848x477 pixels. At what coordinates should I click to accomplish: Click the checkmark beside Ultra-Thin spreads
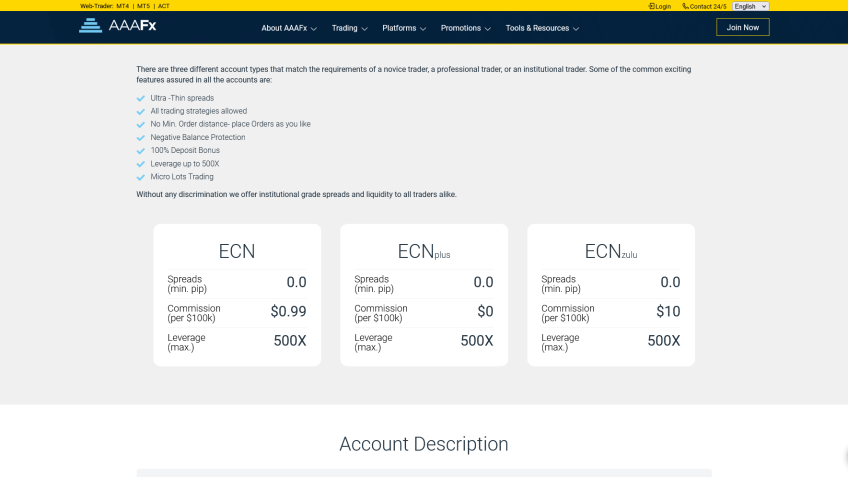click(141, 98)
